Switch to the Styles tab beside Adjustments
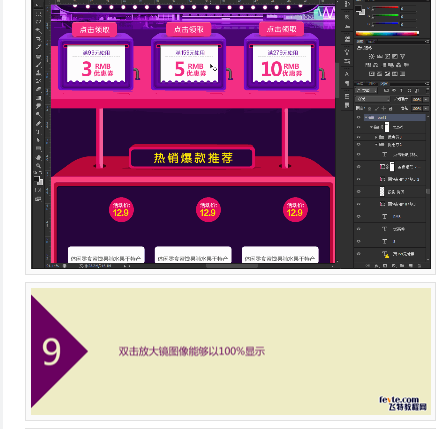This screenshot has height=429, width=443. (x=371, y=41)
